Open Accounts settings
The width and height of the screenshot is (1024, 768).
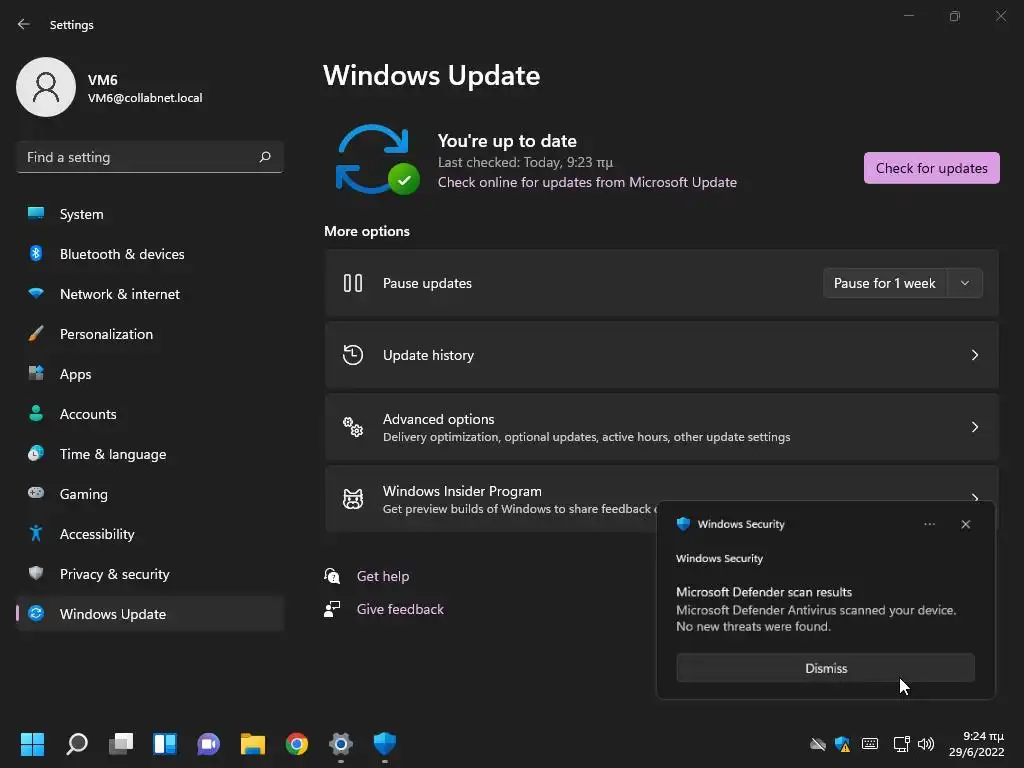click(x=150, y=414)
